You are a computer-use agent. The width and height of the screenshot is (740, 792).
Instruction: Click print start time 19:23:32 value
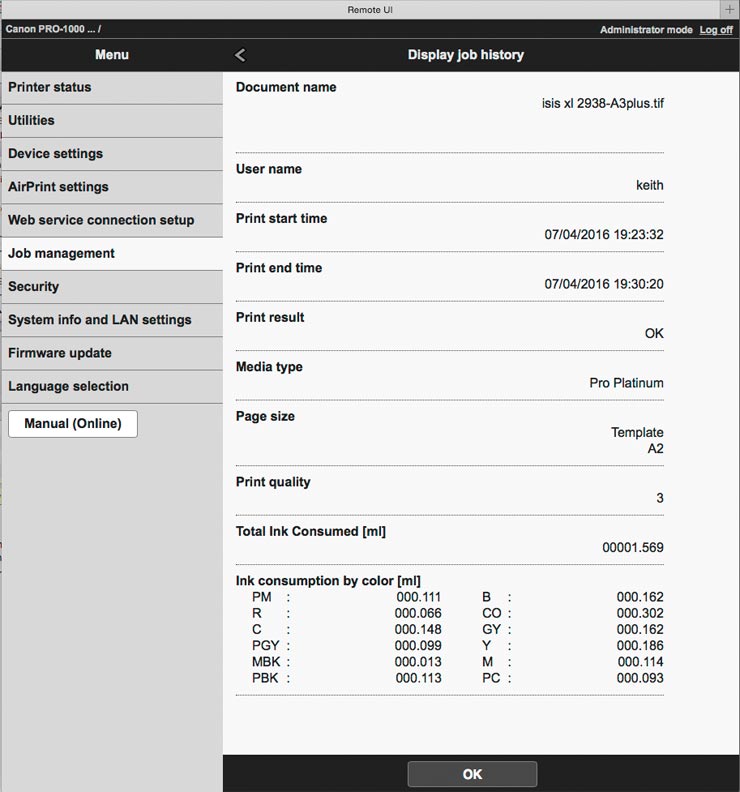tap(604, 235)
